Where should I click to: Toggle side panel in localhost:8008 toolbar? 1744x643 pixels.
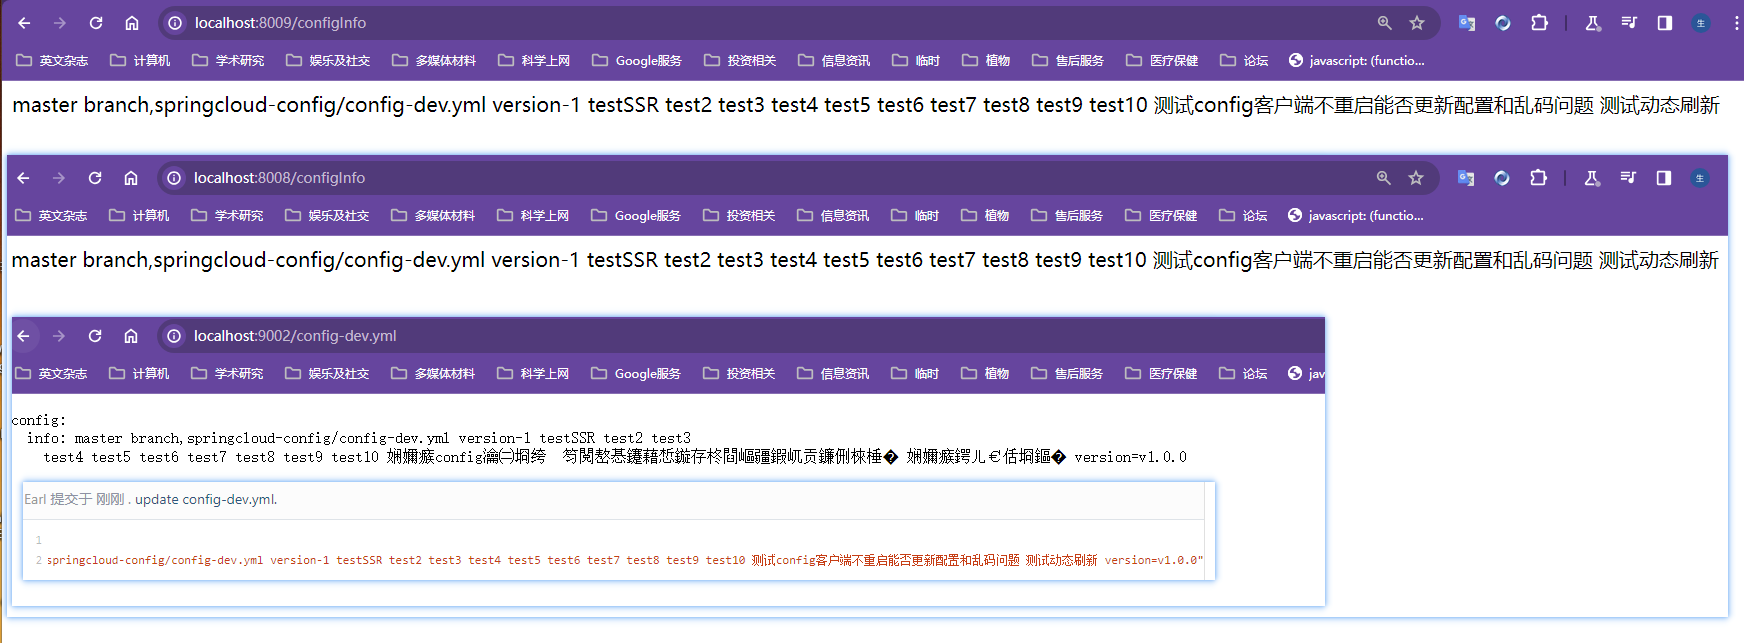tap(1664, 178)
